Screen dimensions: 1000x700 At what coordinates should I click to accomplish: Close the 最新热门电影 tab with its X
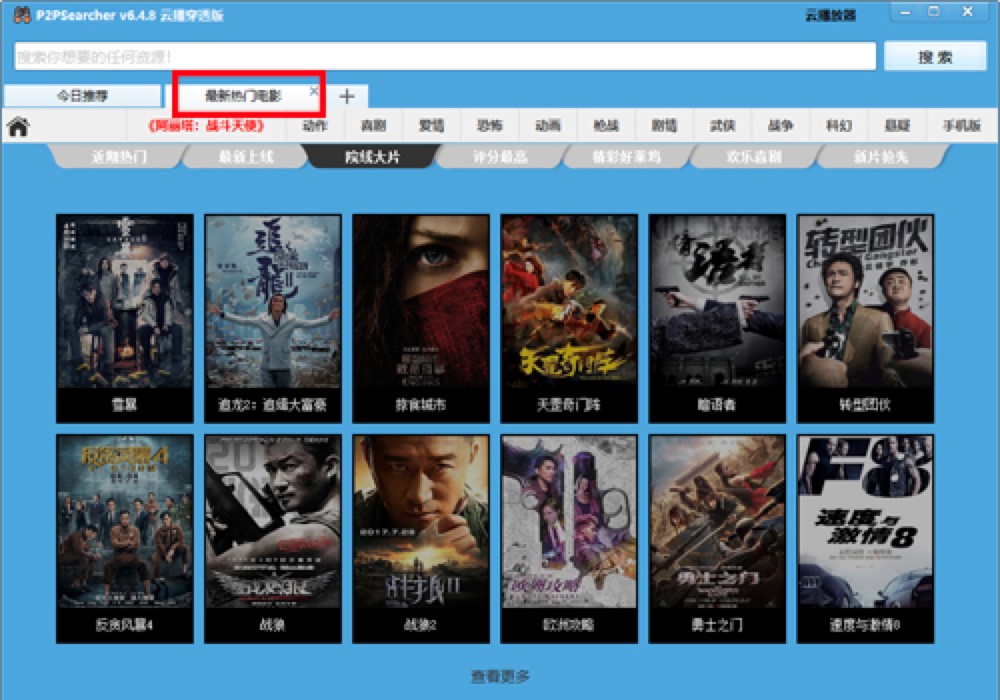(314, 91)
